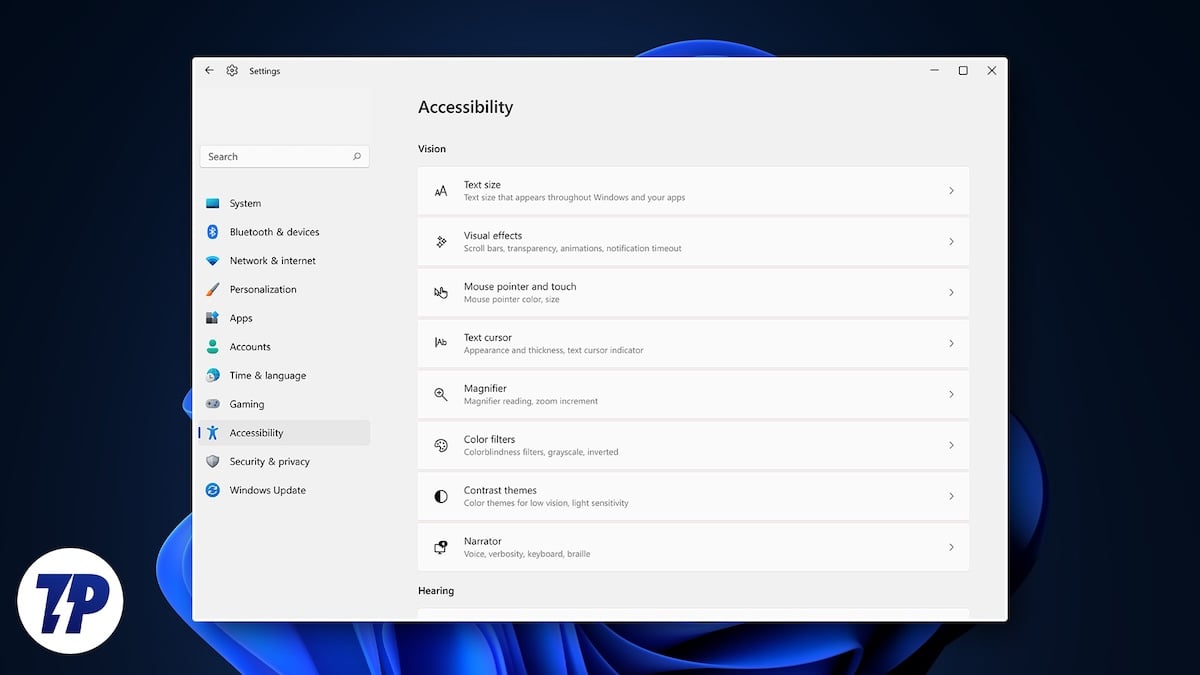Click the Bluetooth & devices icon in sidebar
The image size is (1200, 675).
point(216,231)
